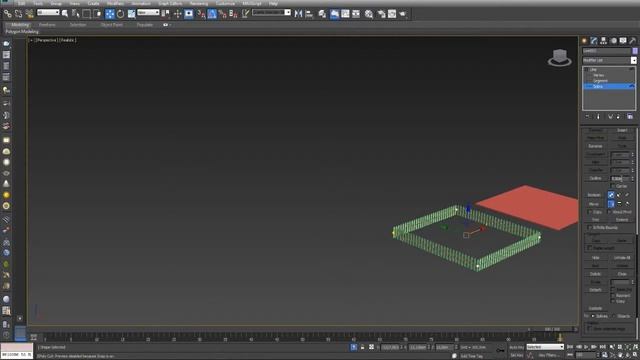Open the Graph Editors menu
This screenshot has height=360, width=640.
(171, 3)
